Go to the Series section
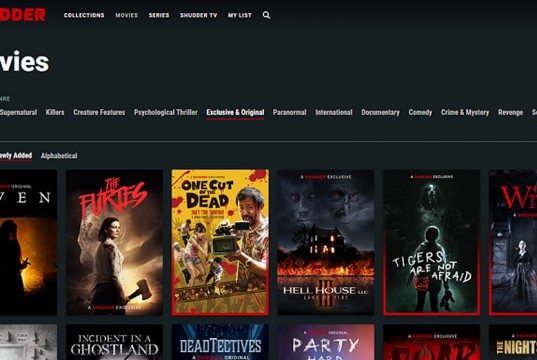The image size is (537, 360). tap(159, 15)
